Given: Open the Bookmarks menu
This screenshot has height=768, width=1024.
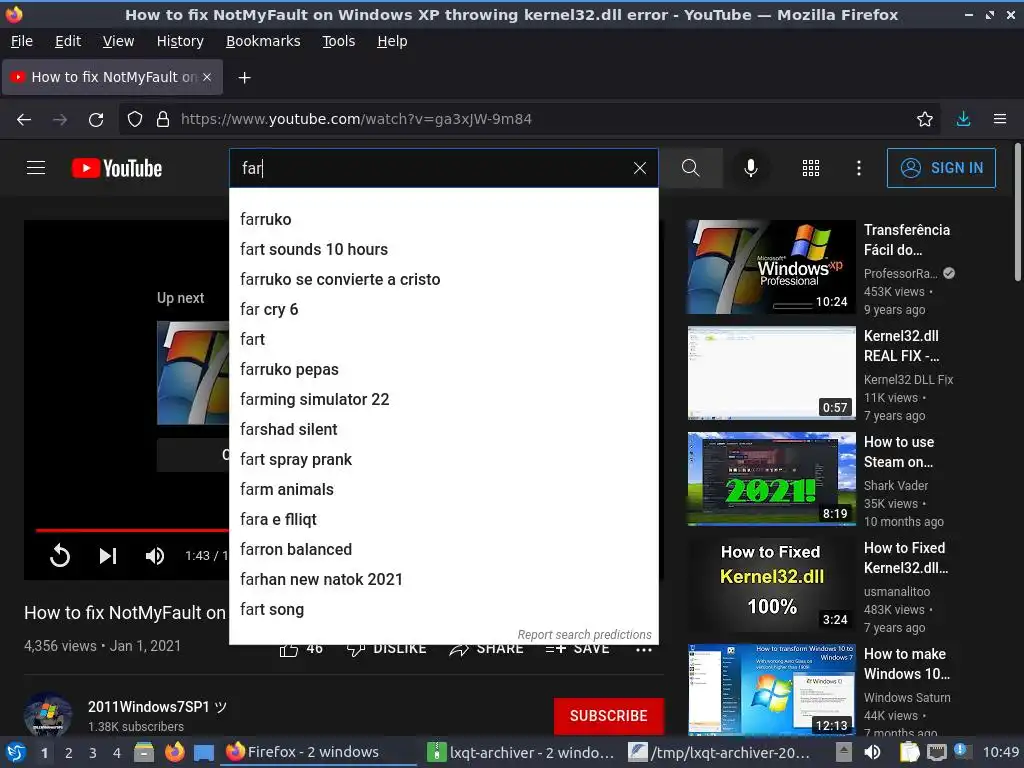Looking at the screenshot, I should click(263, 41).
